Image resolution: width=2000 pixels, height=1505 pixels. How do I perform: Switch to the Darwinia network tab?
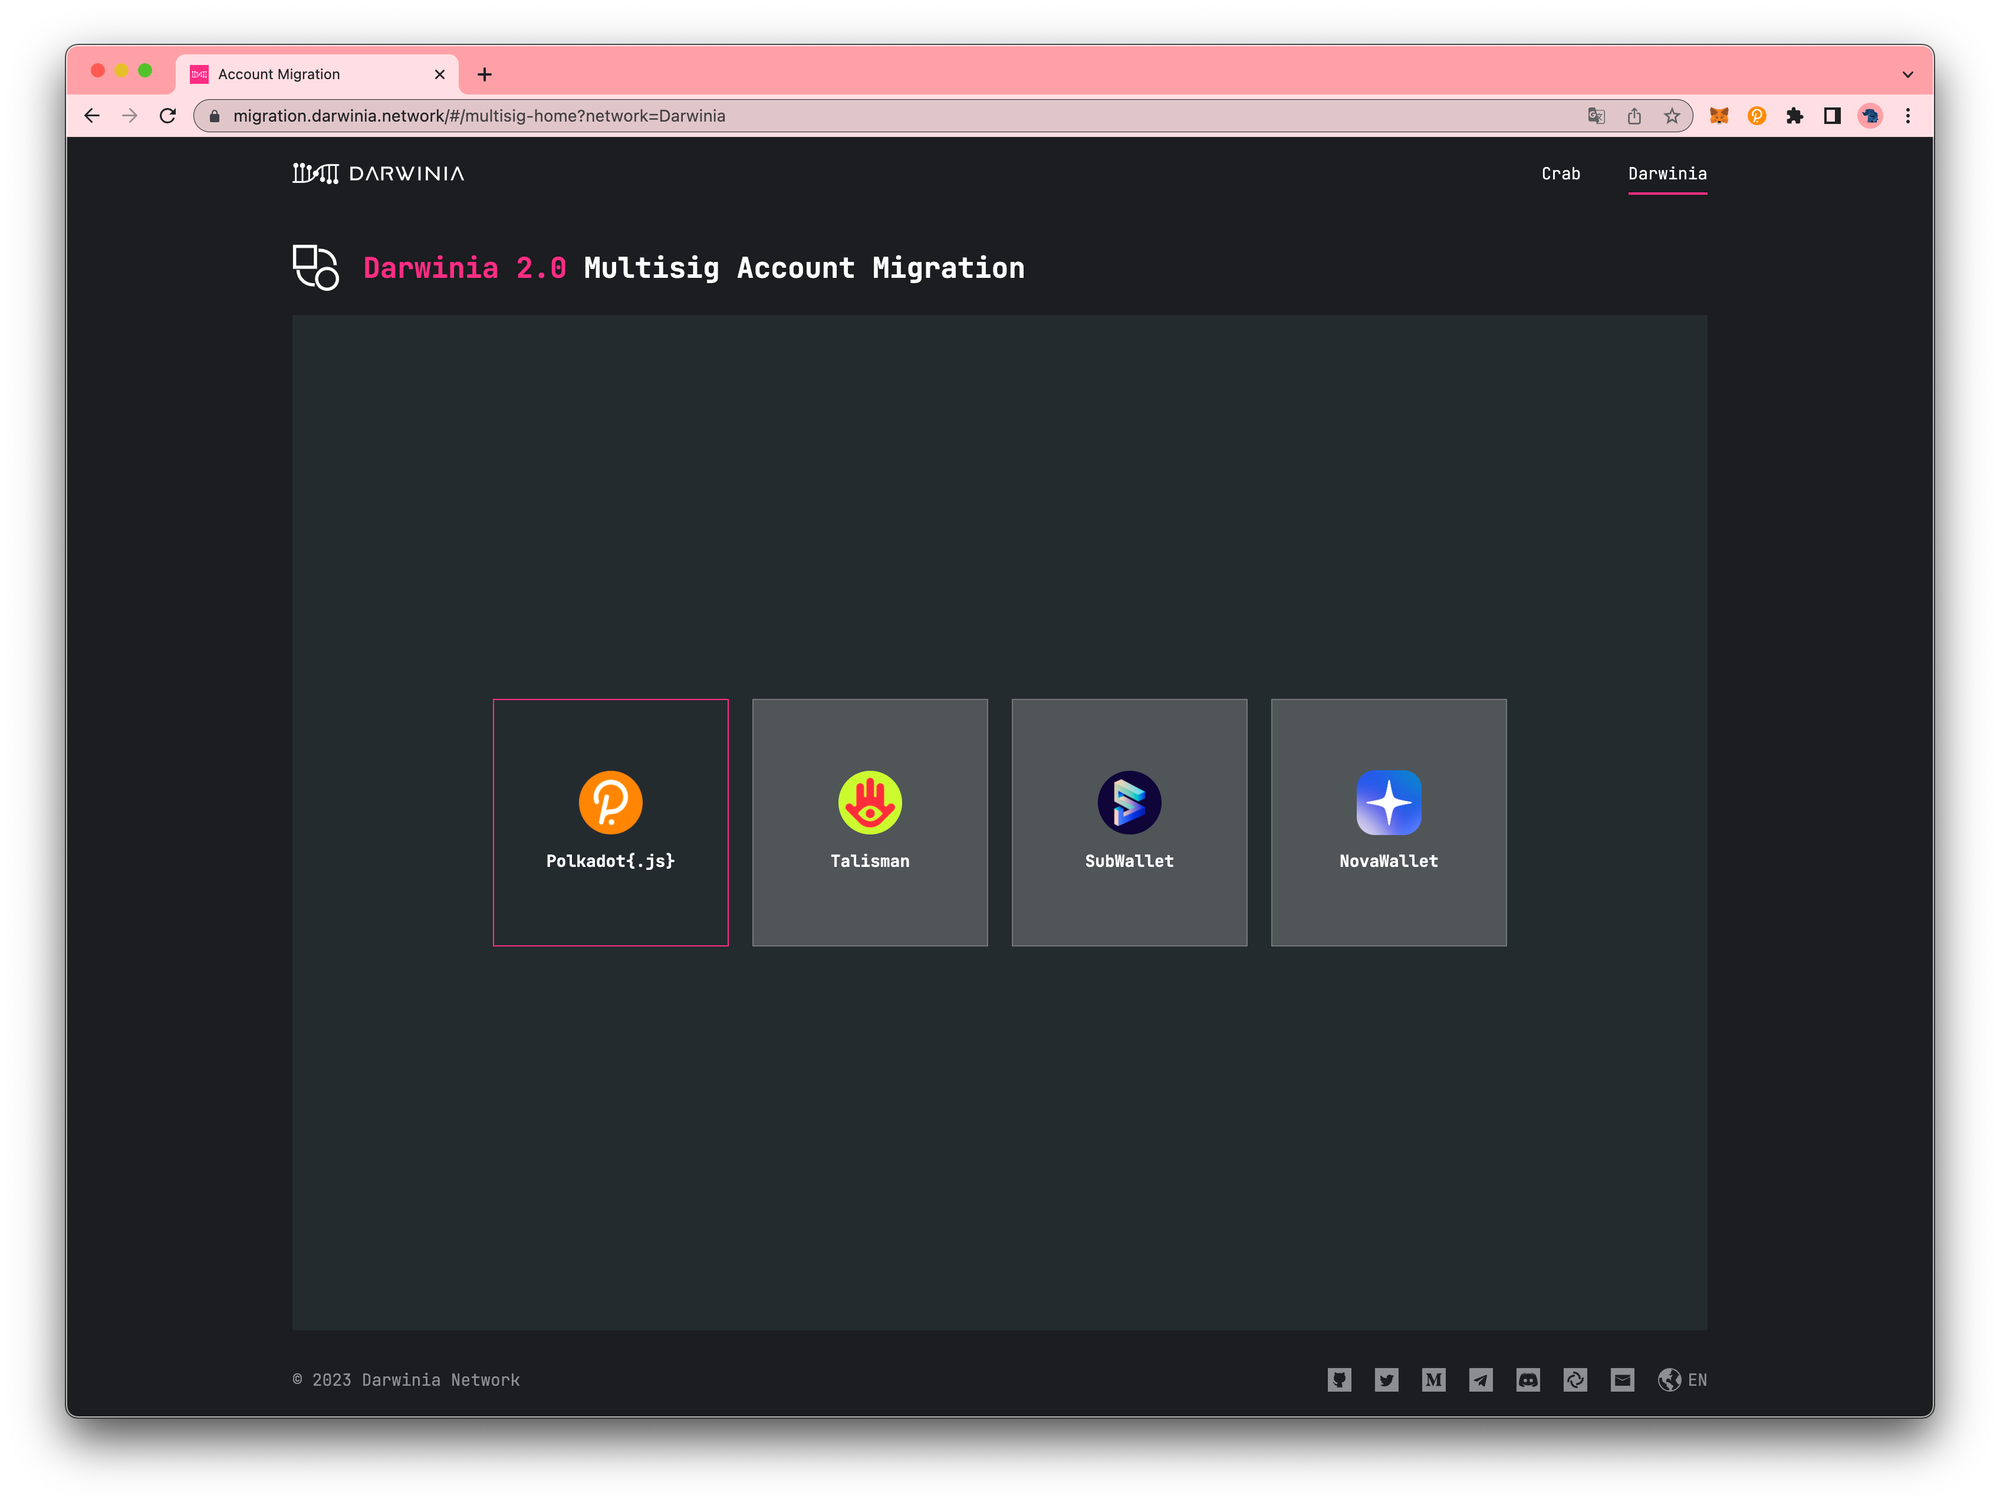click(1667, 174)
